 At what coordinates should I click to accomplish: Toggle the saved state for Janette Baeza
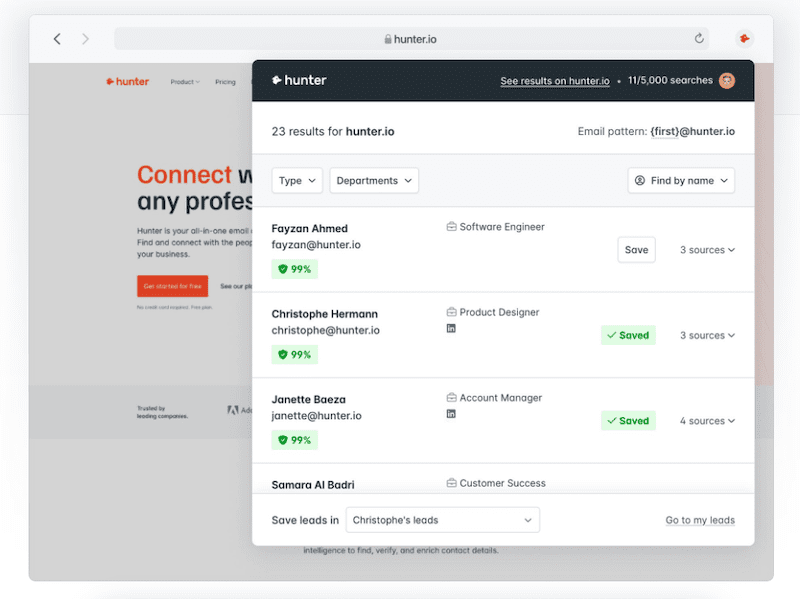tap(628, 420)
